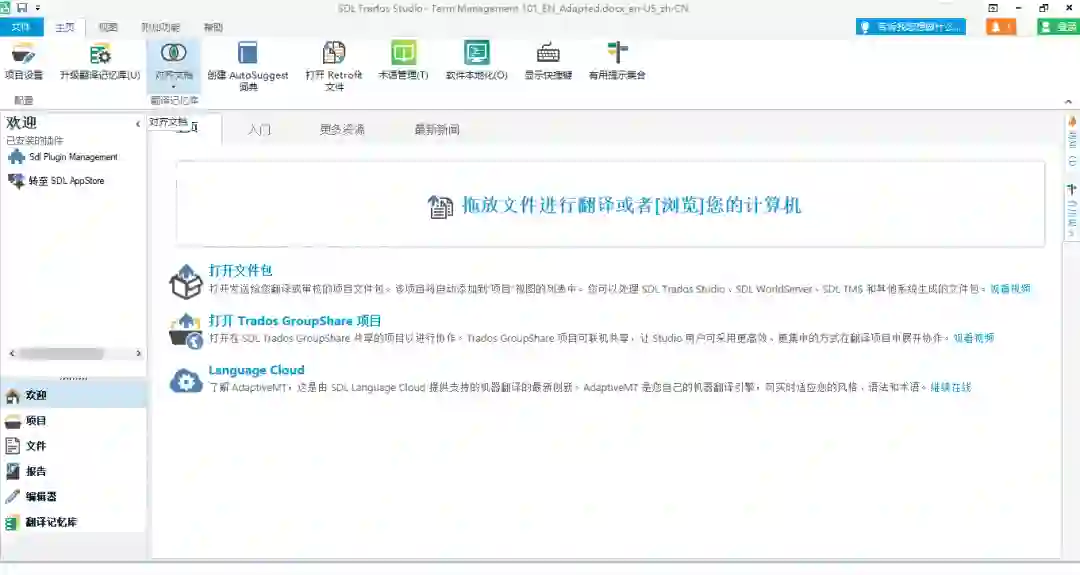Click the 打开文件包 link
The height and width of the screenshot is (575, 1080).
[240, 271]
